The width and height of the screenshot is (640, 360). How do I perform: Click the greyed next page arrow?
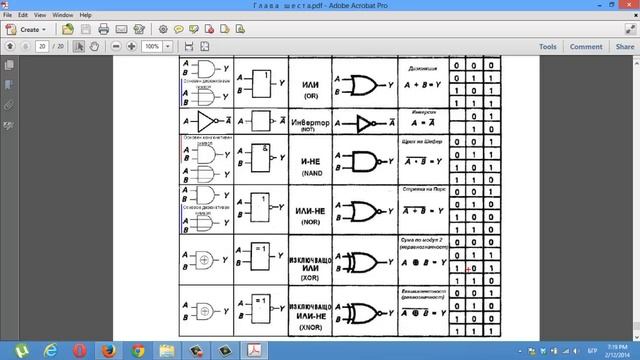(x=25, y=46)
